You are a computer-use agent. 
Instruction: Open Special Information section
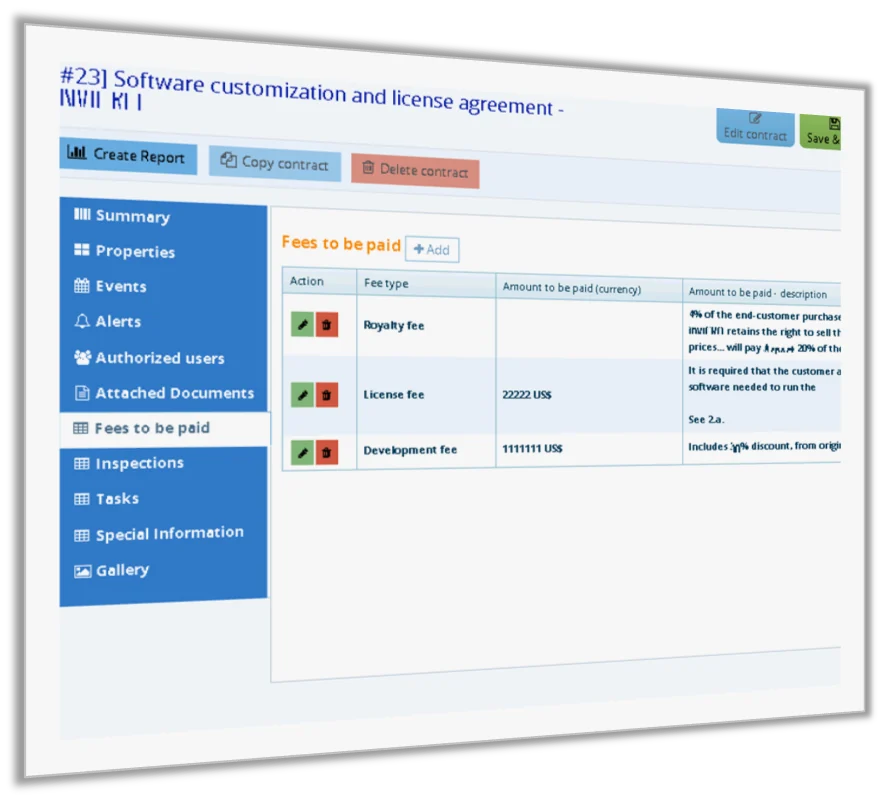pos(163,534)
